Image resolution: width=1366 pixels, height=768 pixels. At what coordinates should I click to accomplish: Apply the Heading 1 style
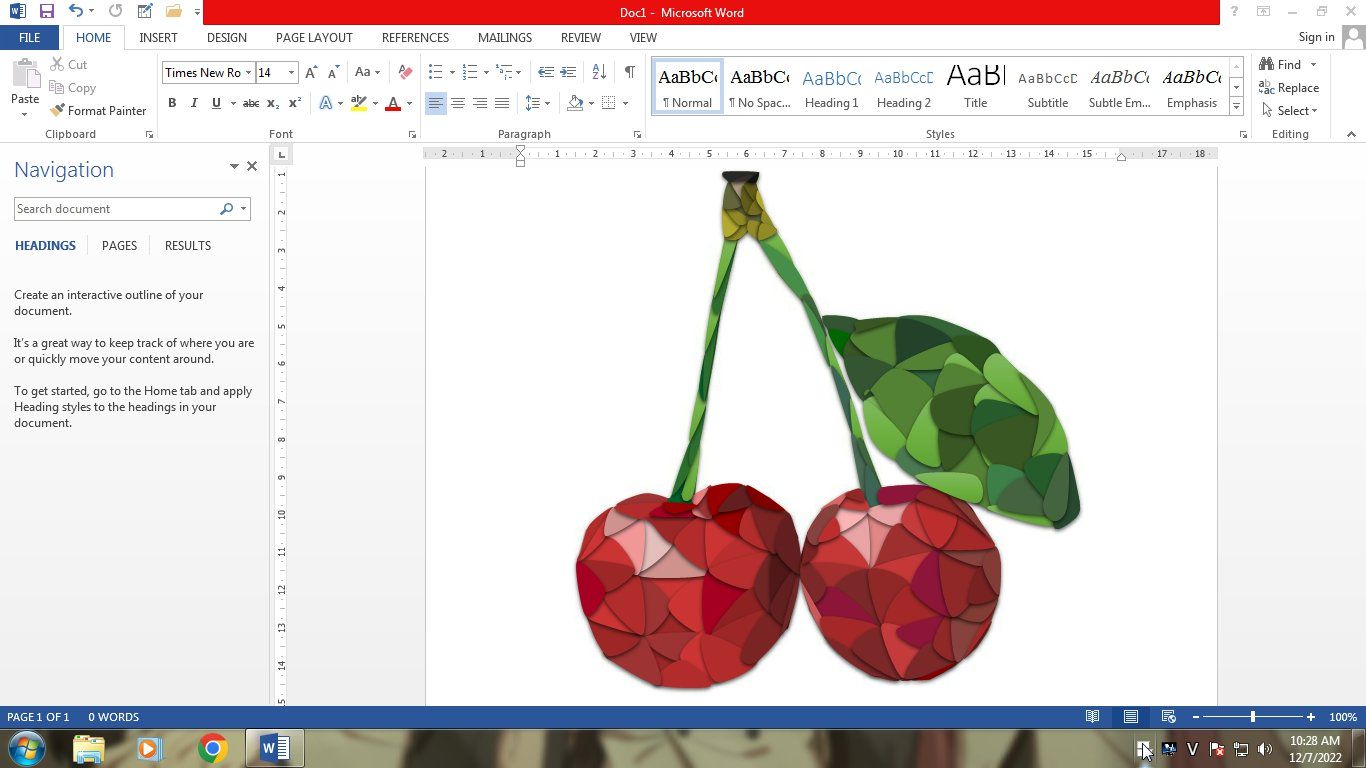point(831,88)
